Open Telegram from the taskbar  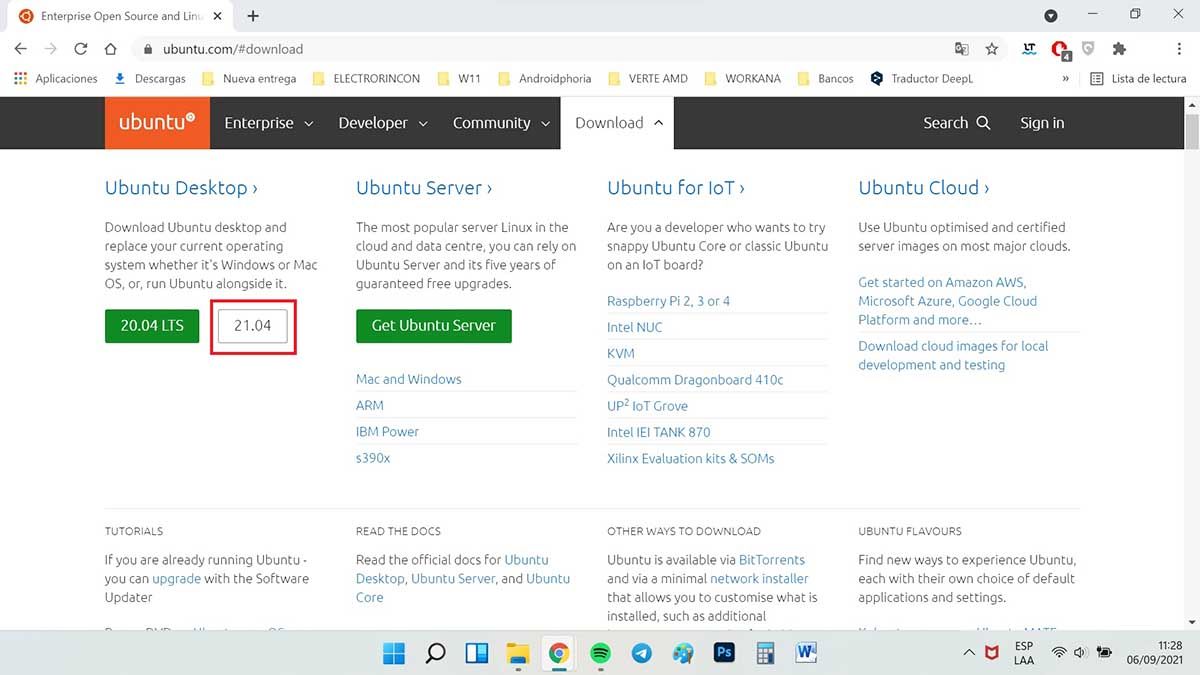tap(641, 653)
